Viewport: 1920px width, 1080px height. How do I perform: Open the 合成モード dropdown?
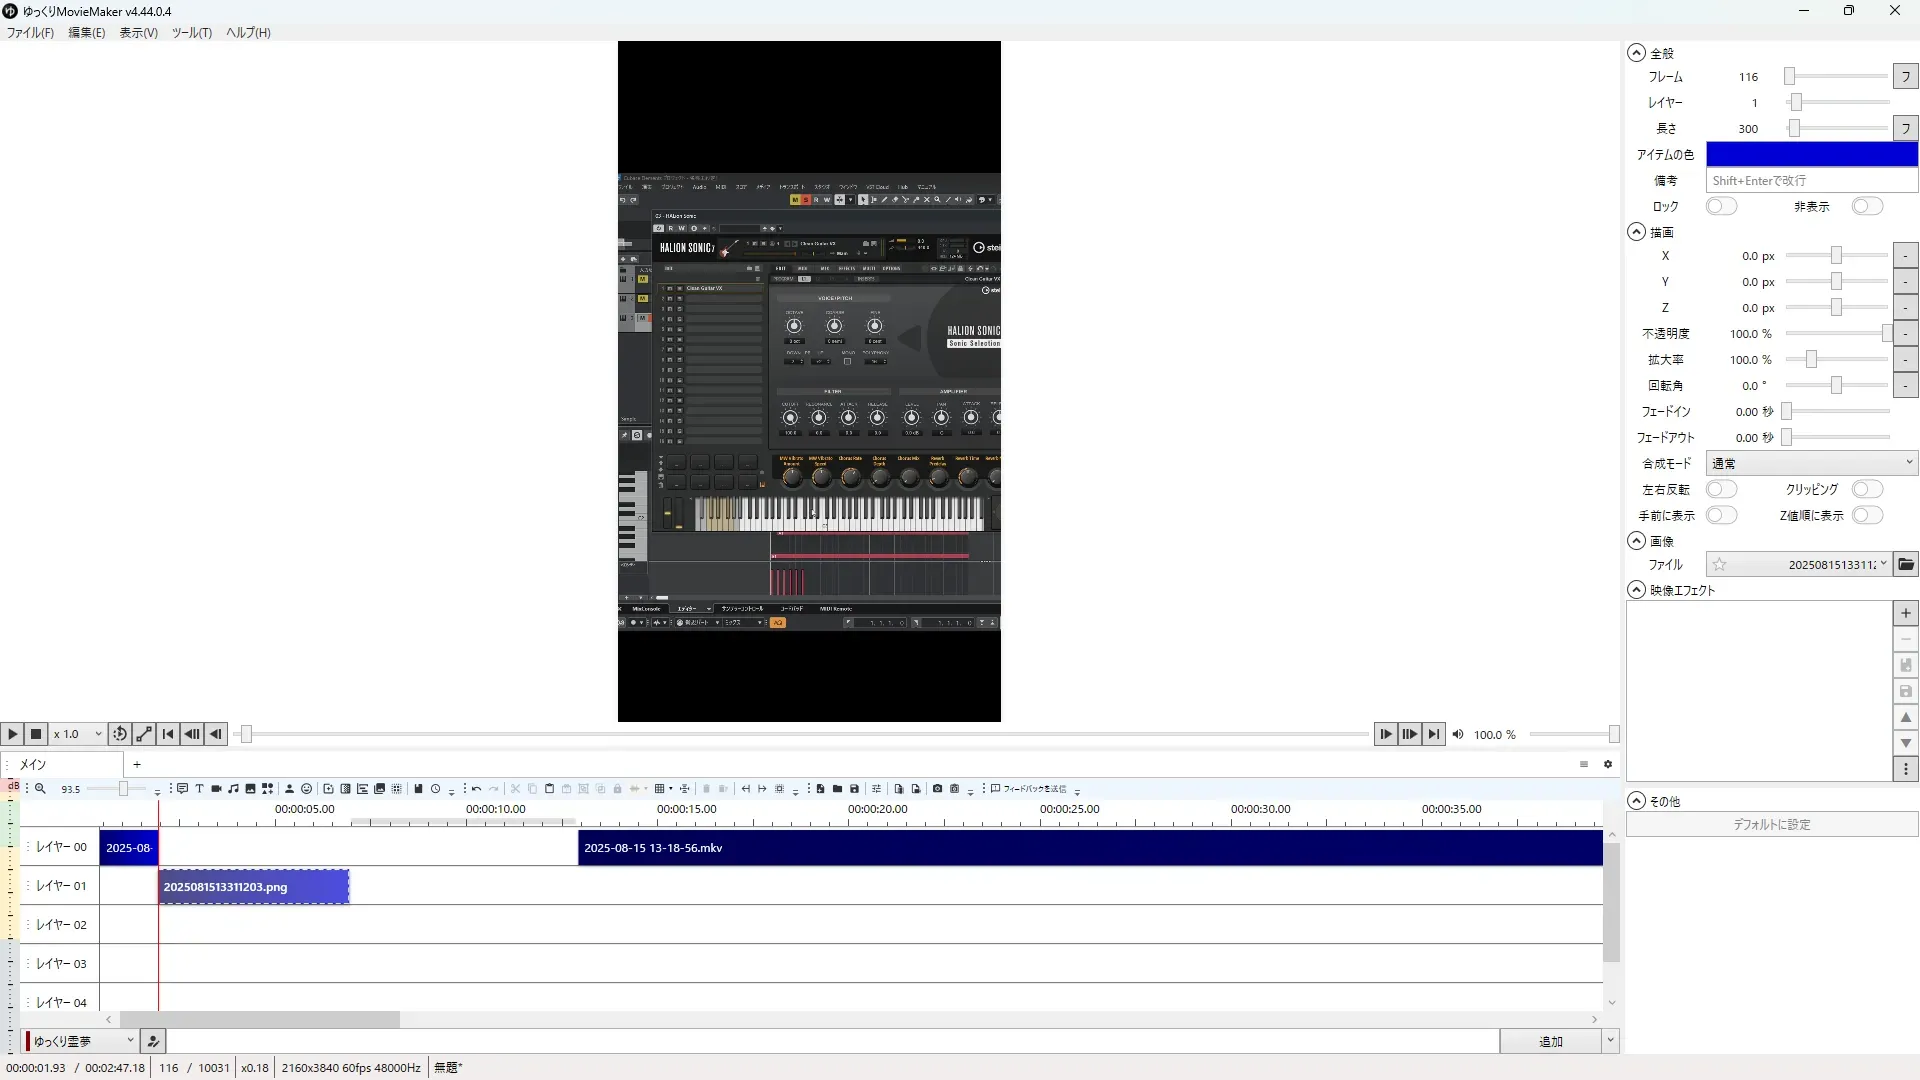click(1811, 463)
